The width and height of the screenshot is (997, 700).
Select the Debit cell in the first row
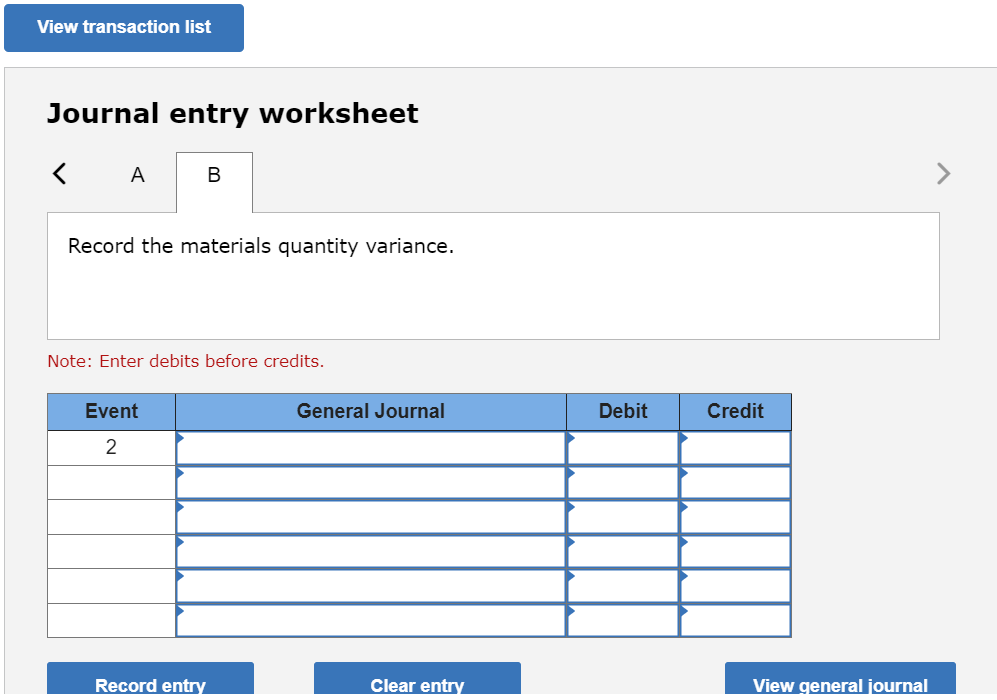[x=622, y=447]
